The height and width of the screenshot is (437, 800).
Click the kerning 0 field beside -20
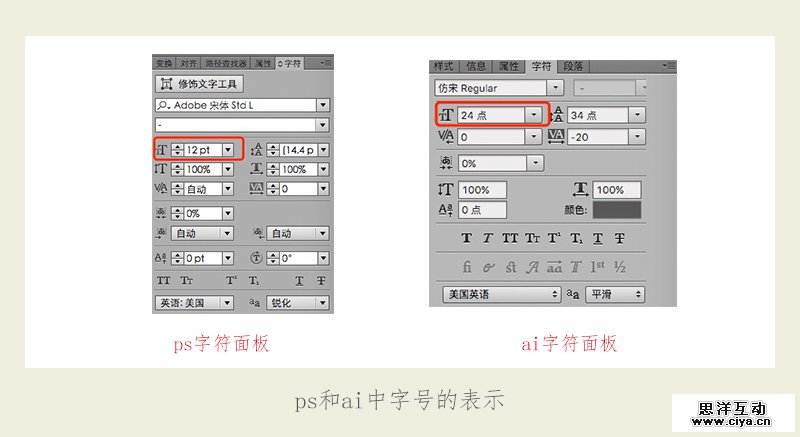(x=492, y=137)
